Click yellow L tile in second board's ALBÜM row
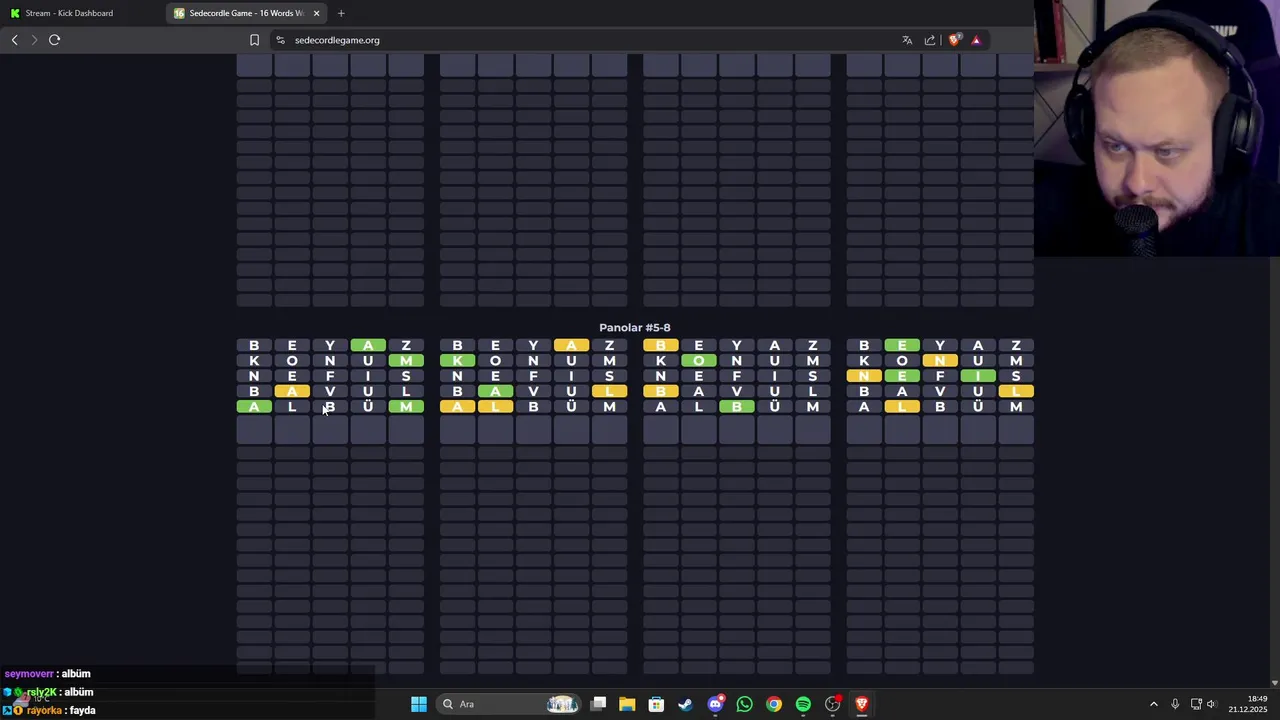Viewport: 1280px width, 720px height. click(495, 406)
